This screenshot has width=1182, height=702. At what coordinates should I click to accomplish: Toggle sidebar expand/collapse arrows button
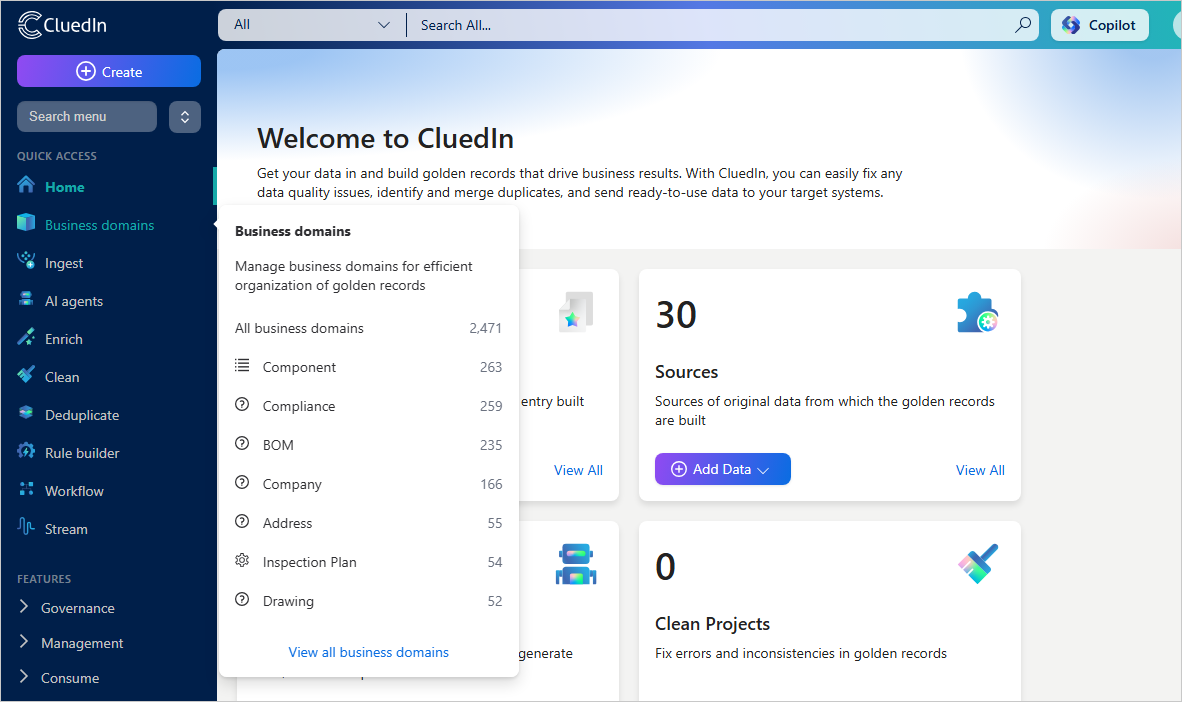click(185, 117)
